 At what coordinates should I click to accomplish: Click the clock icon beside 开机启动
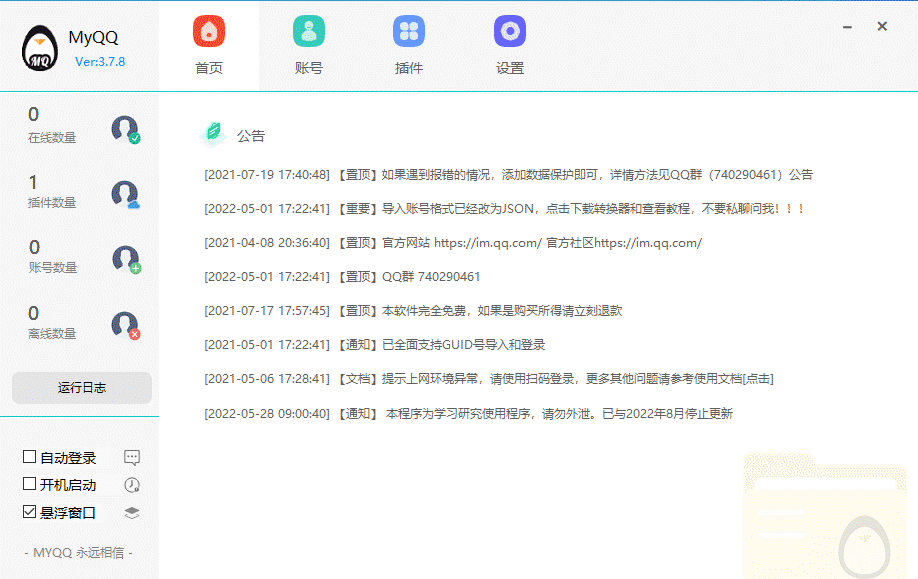pos(132,485)
